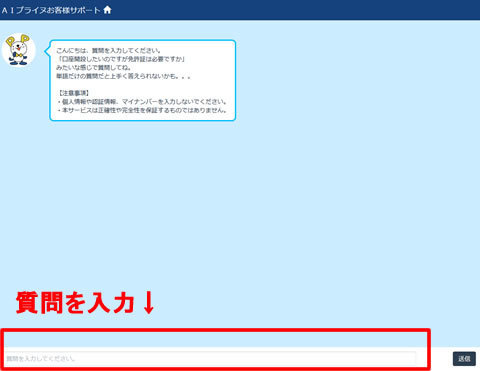Viewport: 480px width, 371px height.
Task: Click the AIプライヌお客様サポート header title
Action: 51,10
